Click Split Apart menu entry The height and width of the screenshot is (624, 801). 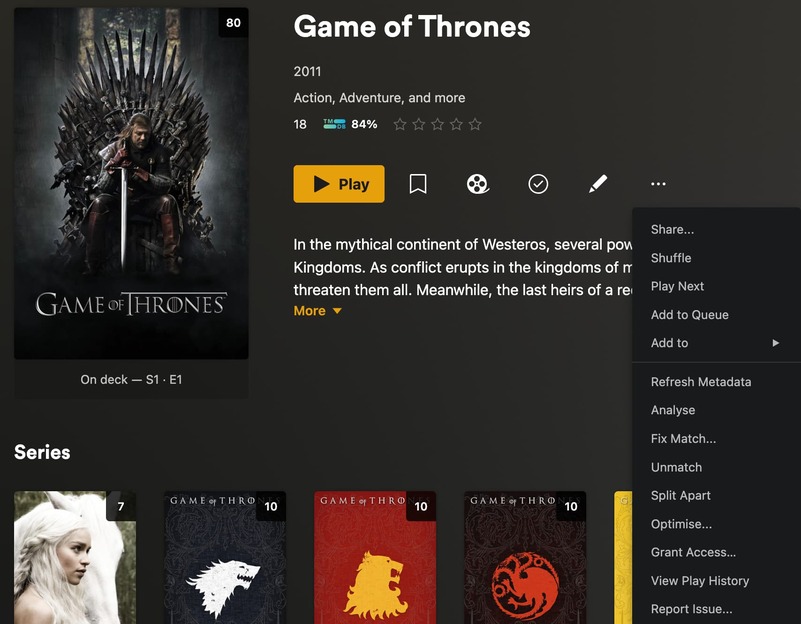(716, 495)
